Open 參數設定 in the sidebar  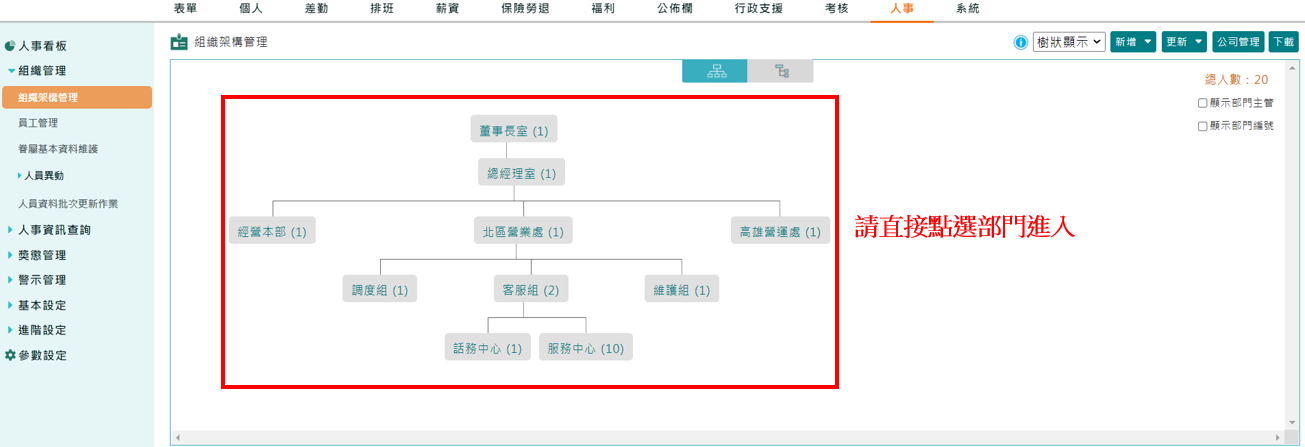tap(43, 355)
